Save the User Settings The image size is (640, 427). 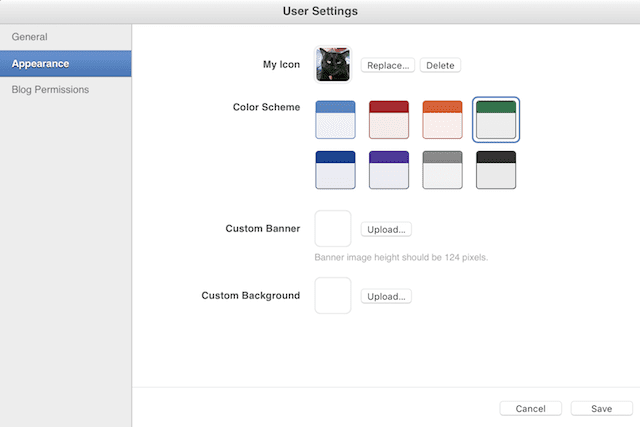point(601,408)
